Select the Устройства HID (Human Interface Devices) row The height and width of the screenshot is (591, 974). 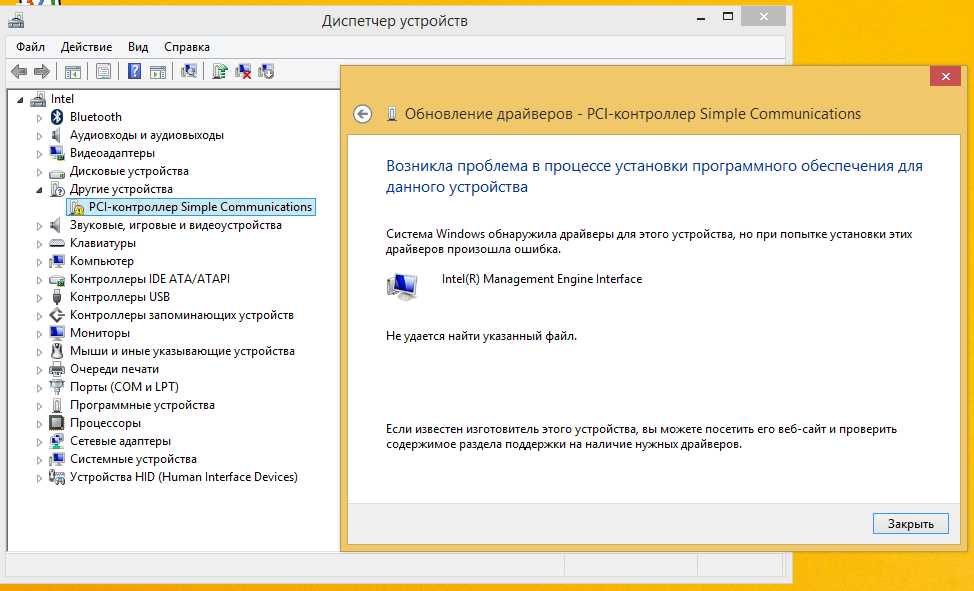[184, 477]
